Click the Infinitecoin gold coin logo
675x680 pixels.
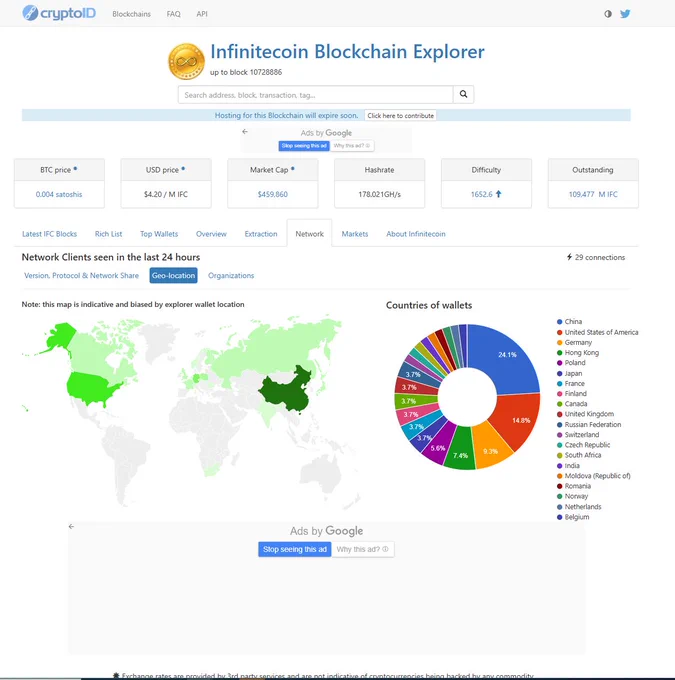(x=186, y=61)
